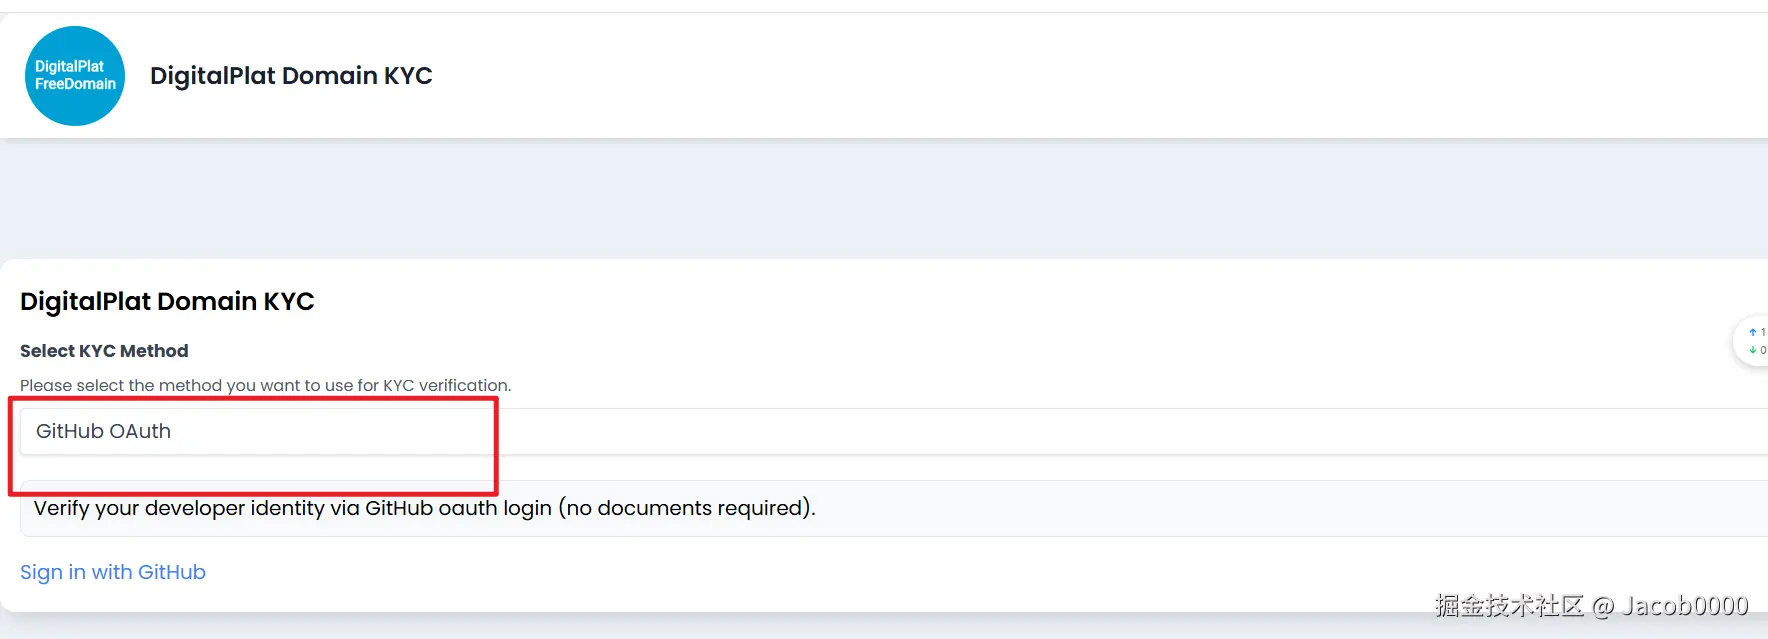
Task: Click the @ symbol in the watermark
Action: pos(1603,606)
